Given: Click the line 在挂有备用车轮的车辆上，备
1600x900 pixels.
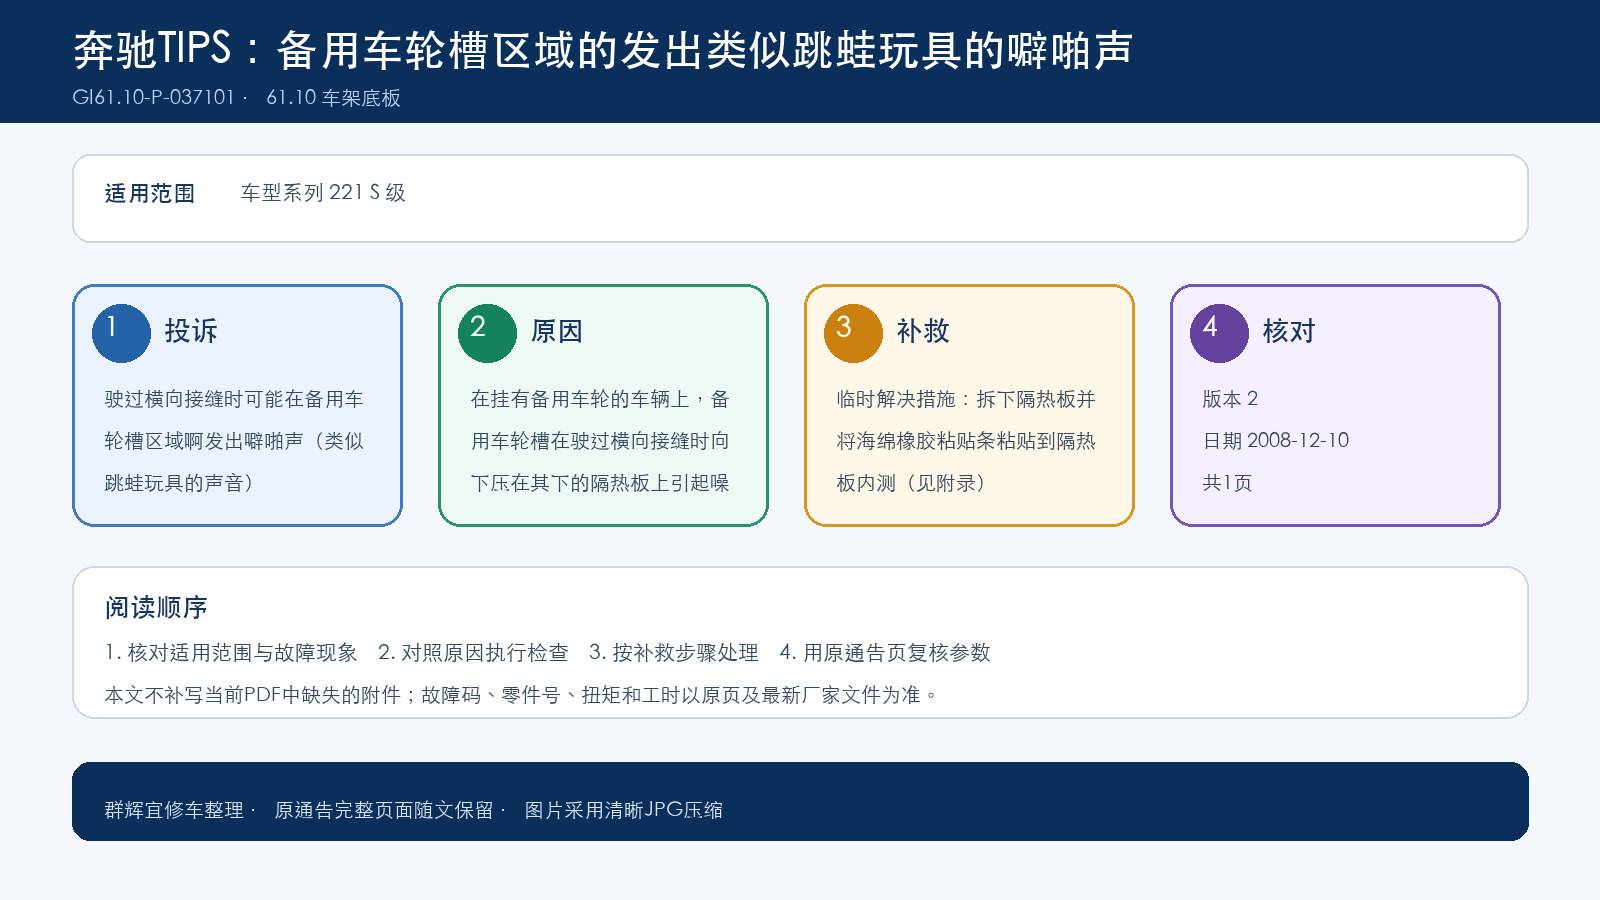Looking at the screenshot, I should click(600, 399).
